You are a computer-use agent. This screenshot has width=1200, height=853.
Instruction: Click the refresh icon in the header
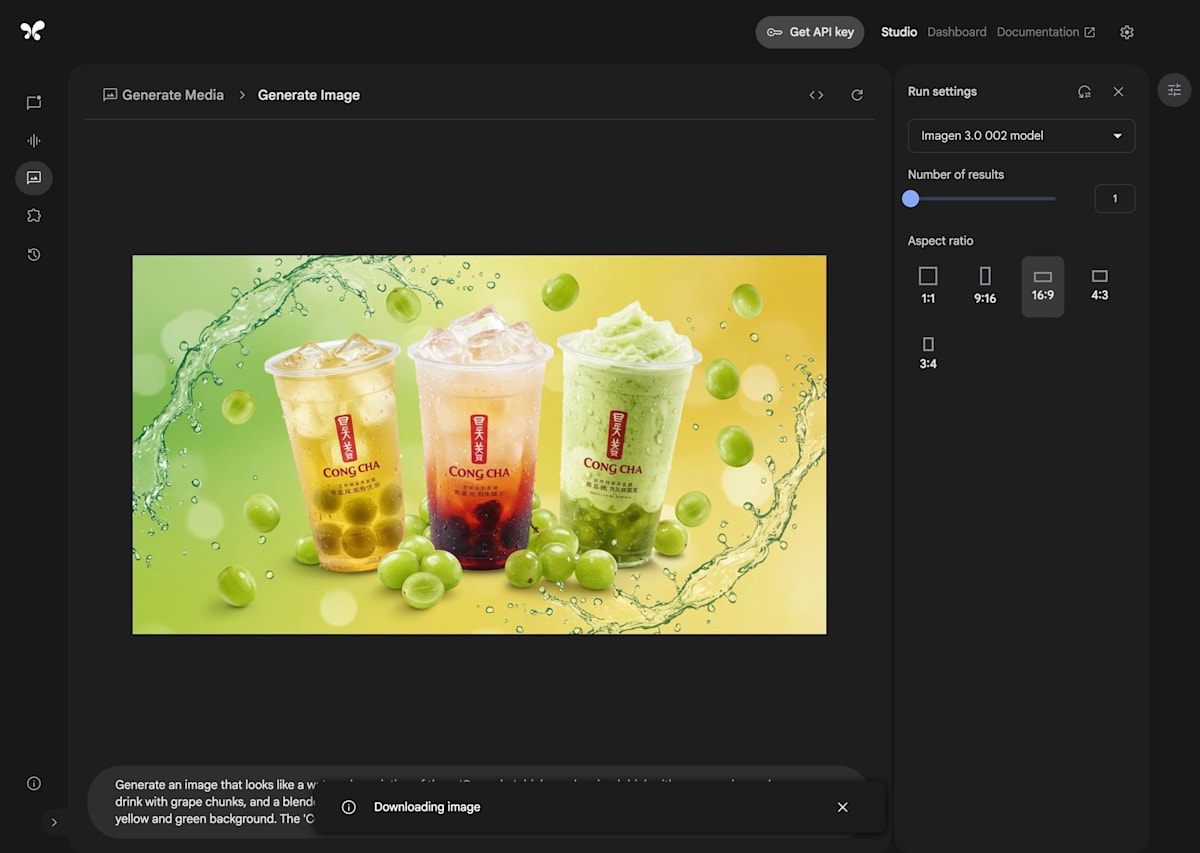click(x=857, y=95)
